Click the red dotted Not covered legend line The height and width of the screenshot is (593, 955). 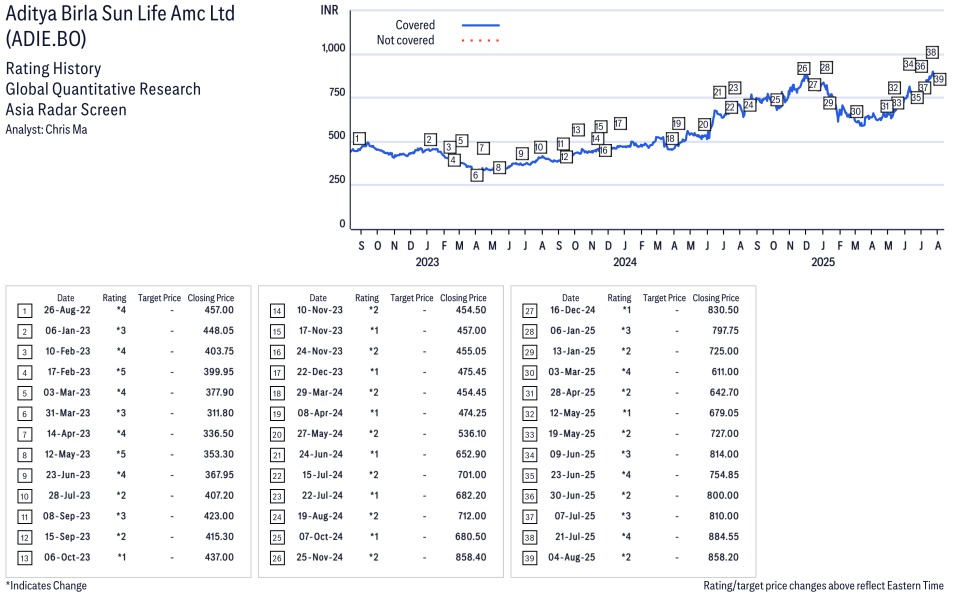(481, 41)
